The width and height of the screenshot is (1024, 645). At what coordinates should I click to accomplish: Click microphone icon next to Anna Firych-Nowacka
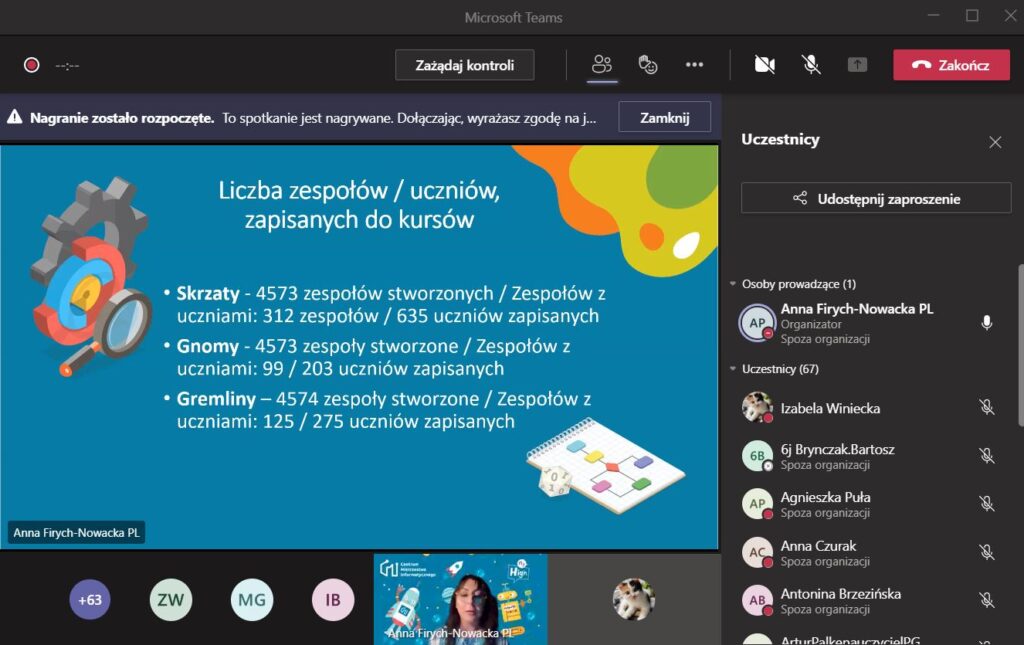point(986,322)
